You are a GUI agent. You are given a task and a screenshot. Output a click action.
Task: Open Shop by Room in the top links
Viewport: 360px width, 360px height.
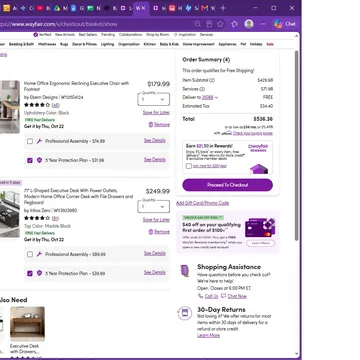pyautogui.click(x=157, y=35)
